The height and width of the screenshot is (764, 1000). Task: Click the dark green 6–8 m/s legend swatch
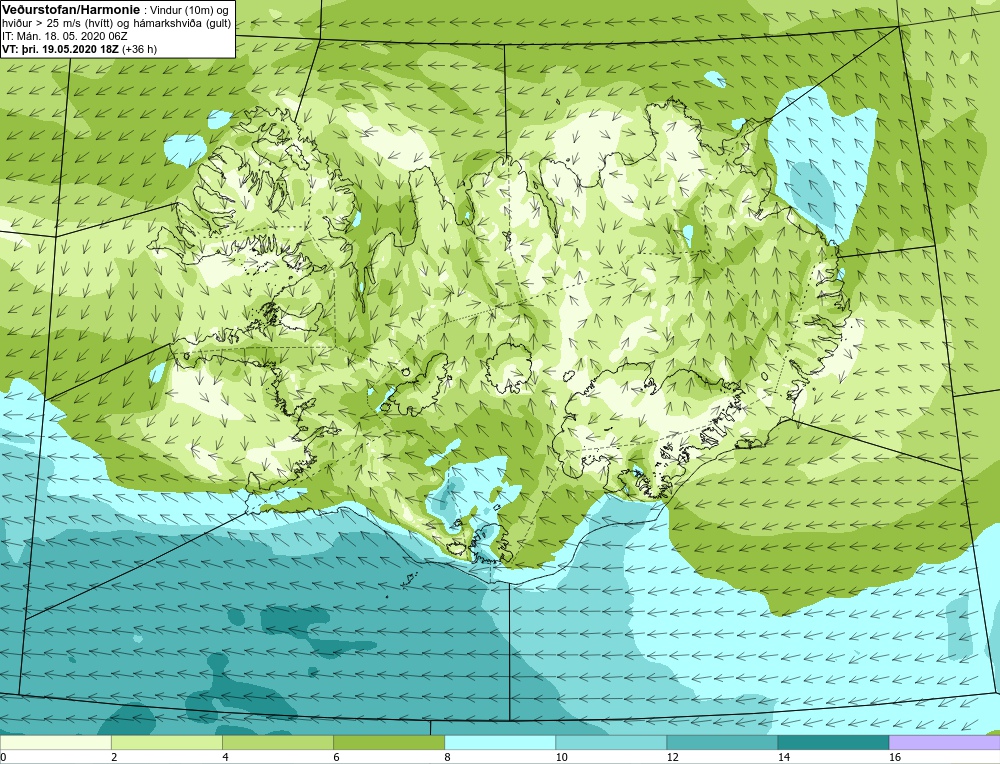[x=389, y=742]
